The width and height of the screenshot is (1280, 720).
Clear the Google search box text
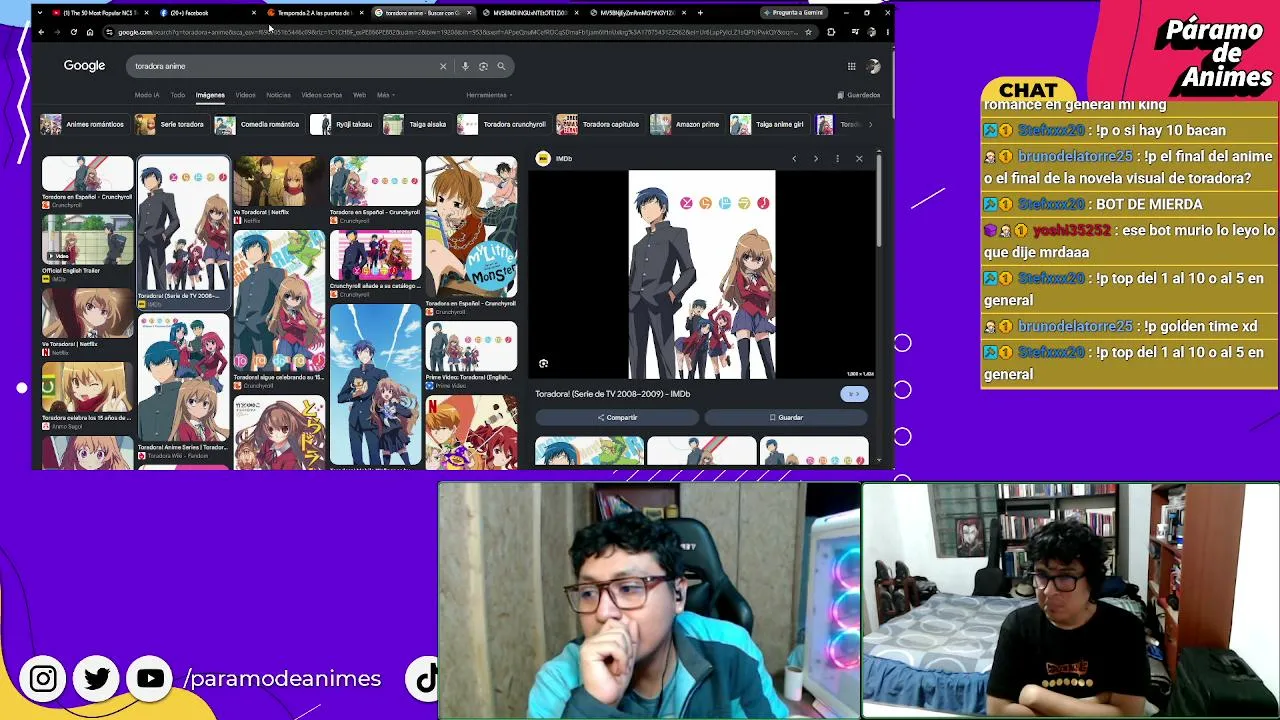pyautogui.click(x=443, y=66)
